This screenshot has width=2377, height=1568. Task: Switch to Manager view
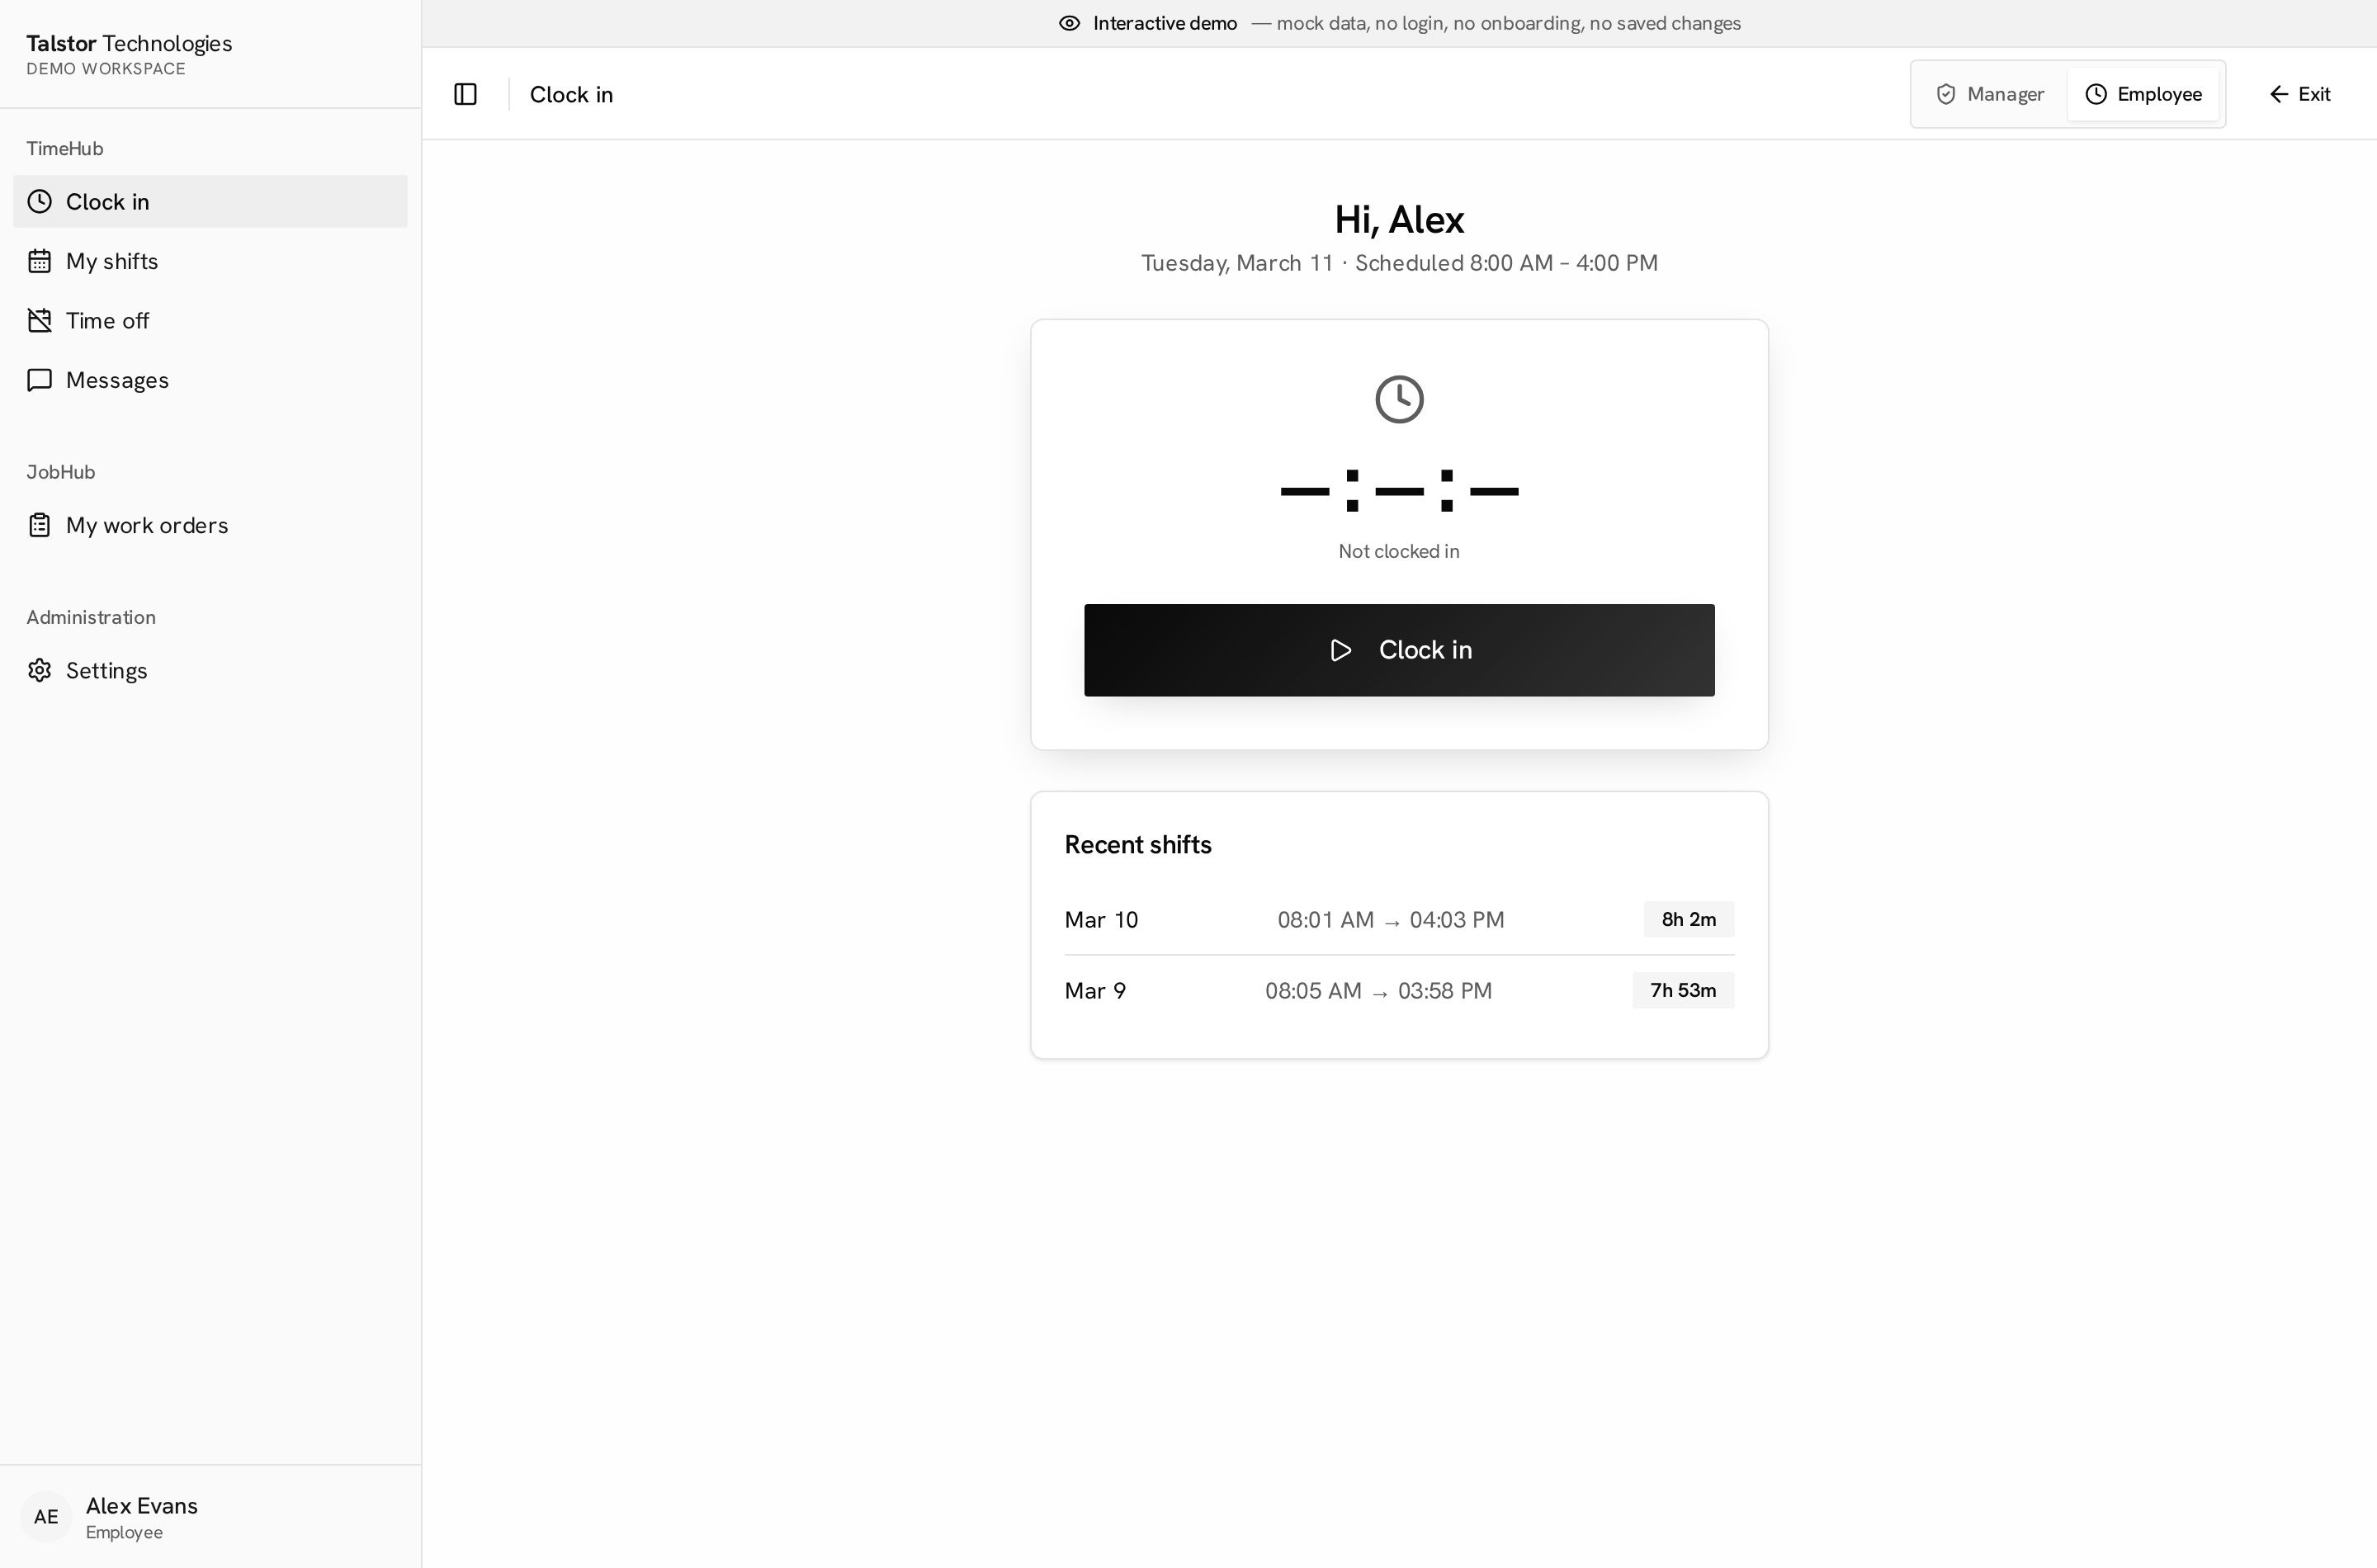click(x=1990, y=94)
